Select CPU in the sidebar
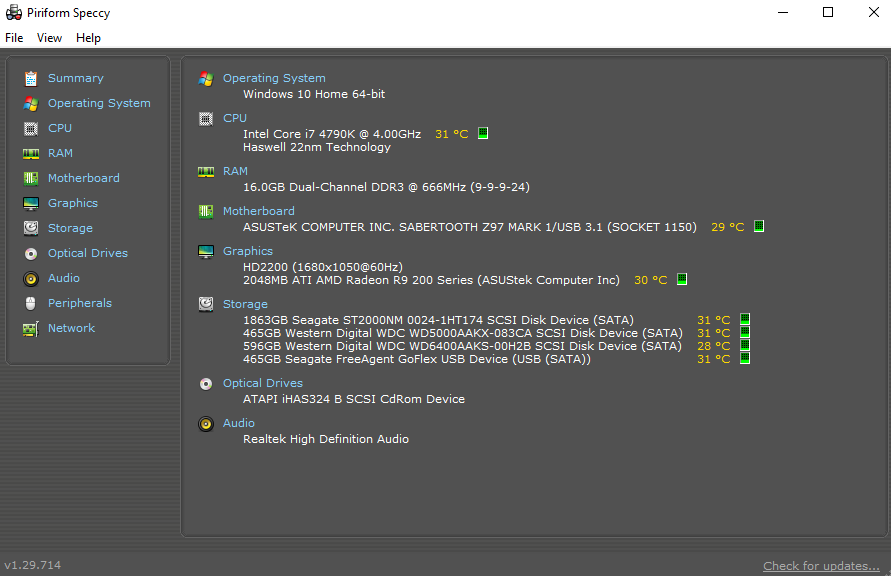Image resolution: width=891 pixels, height=576 pixels. point(60,128)
